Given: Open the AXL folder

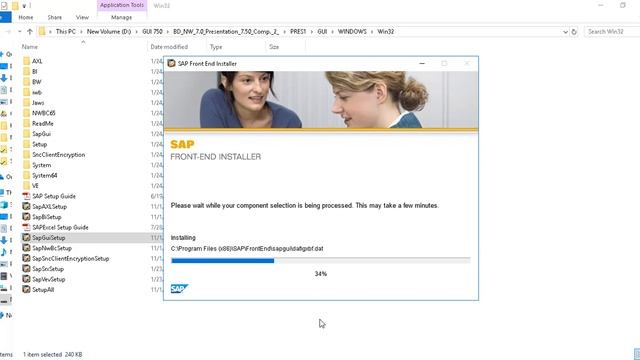Looking at the screenshot, I should pos(37,61).
